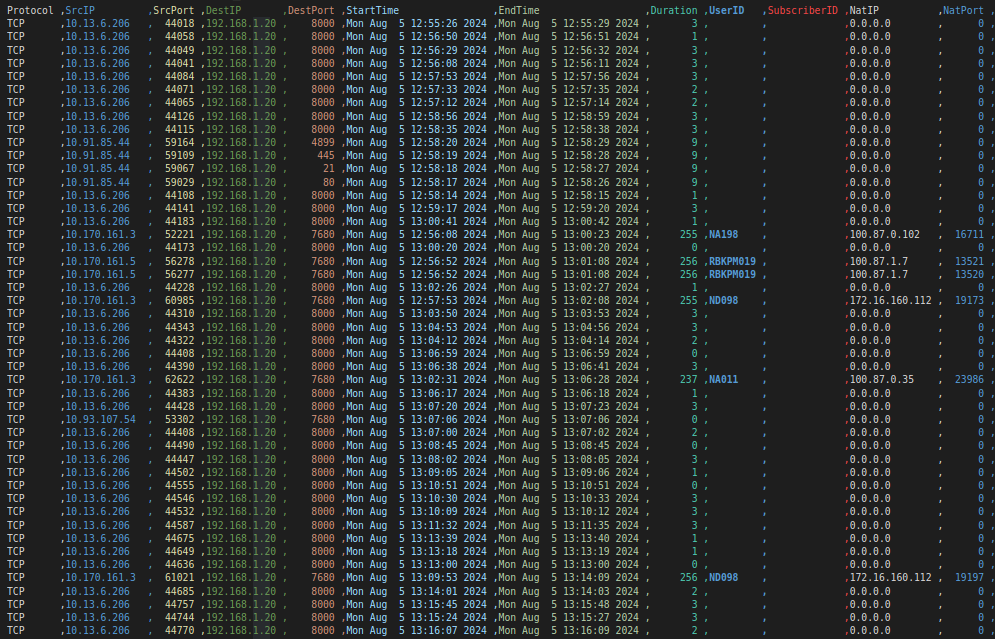Click destination port 4899
The width and height of the screenshot is (995, 639).
pyautogui.click(x=322, y=142)
